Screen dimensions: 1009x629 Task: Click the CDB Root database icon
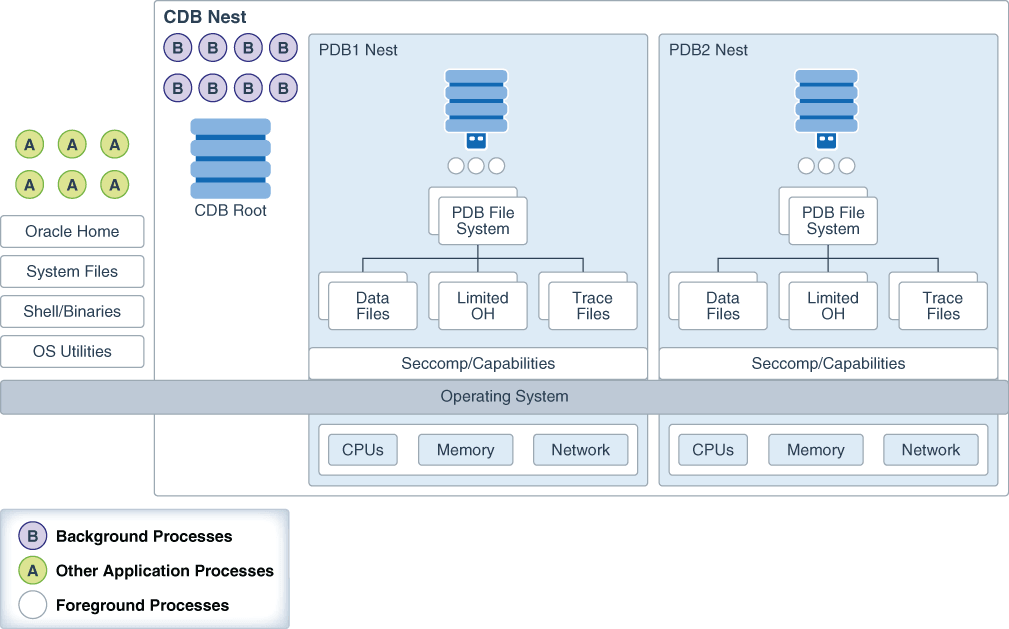230,158
